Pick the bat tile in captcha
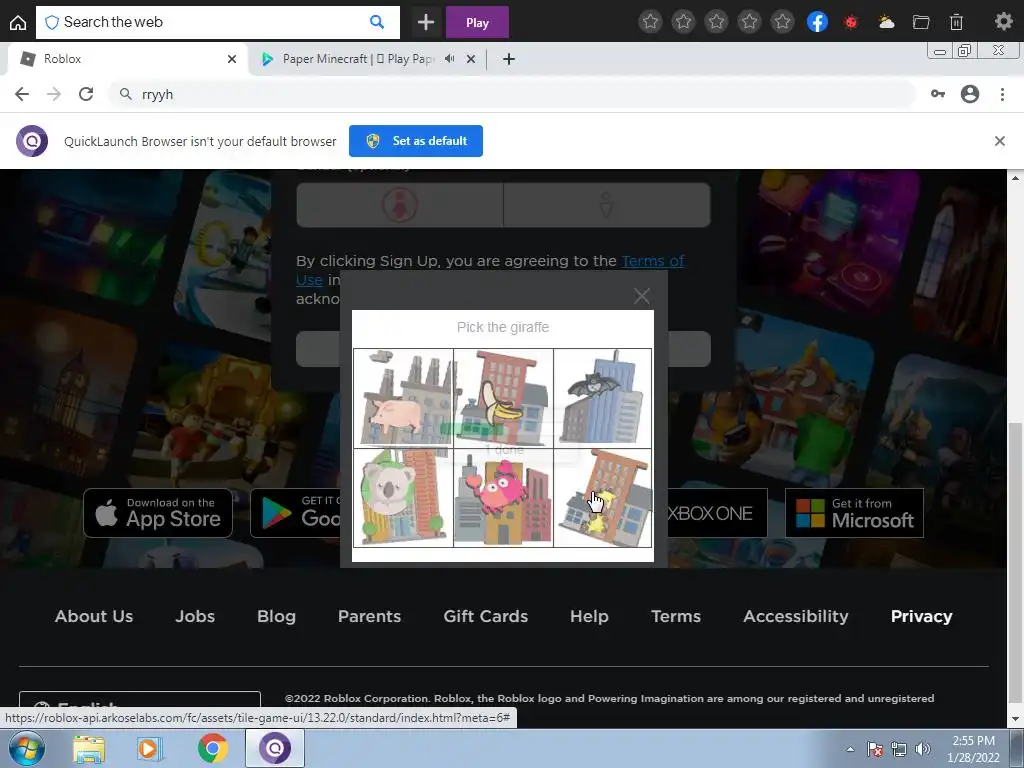The height and width of the screenshot is (768, 1024). pyautogui.click(x=603, y=398)
